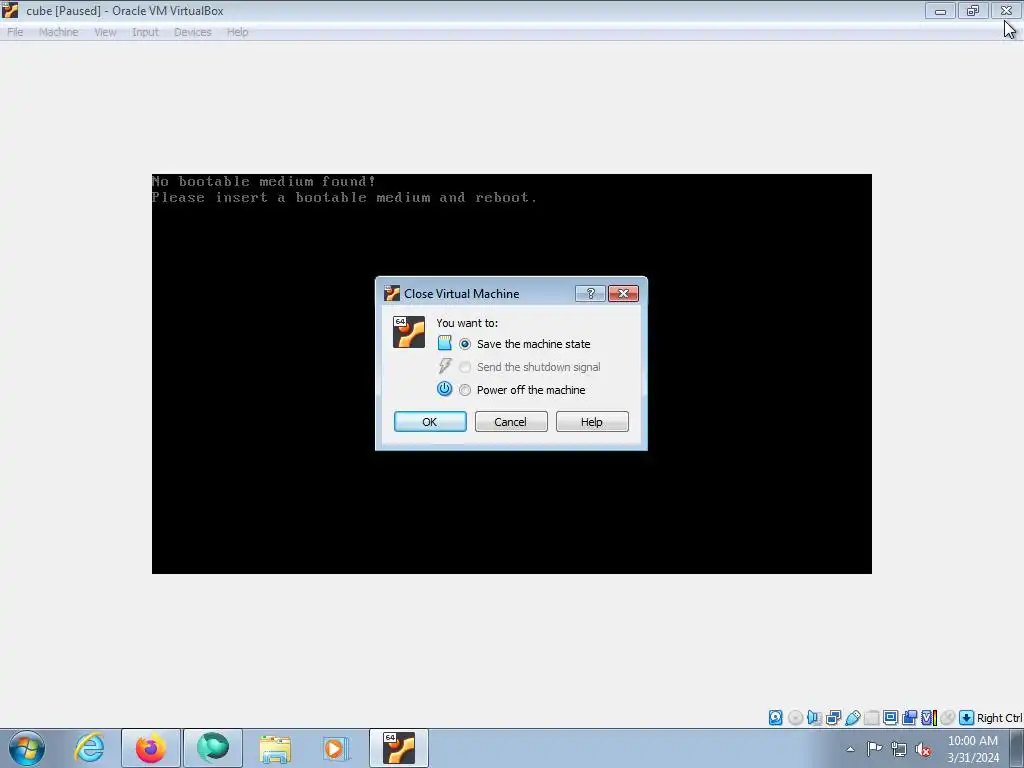Click the mouse integration status icon
Viewport: 1024px width, 768px height.
pyautogui.click(x=948, y=718)
